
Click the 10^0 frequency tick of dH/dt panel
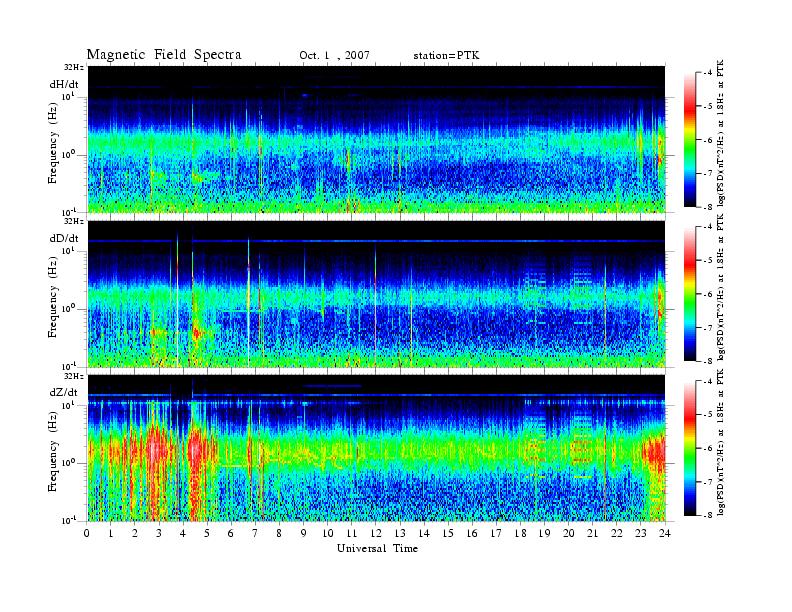tap(69, 154)
